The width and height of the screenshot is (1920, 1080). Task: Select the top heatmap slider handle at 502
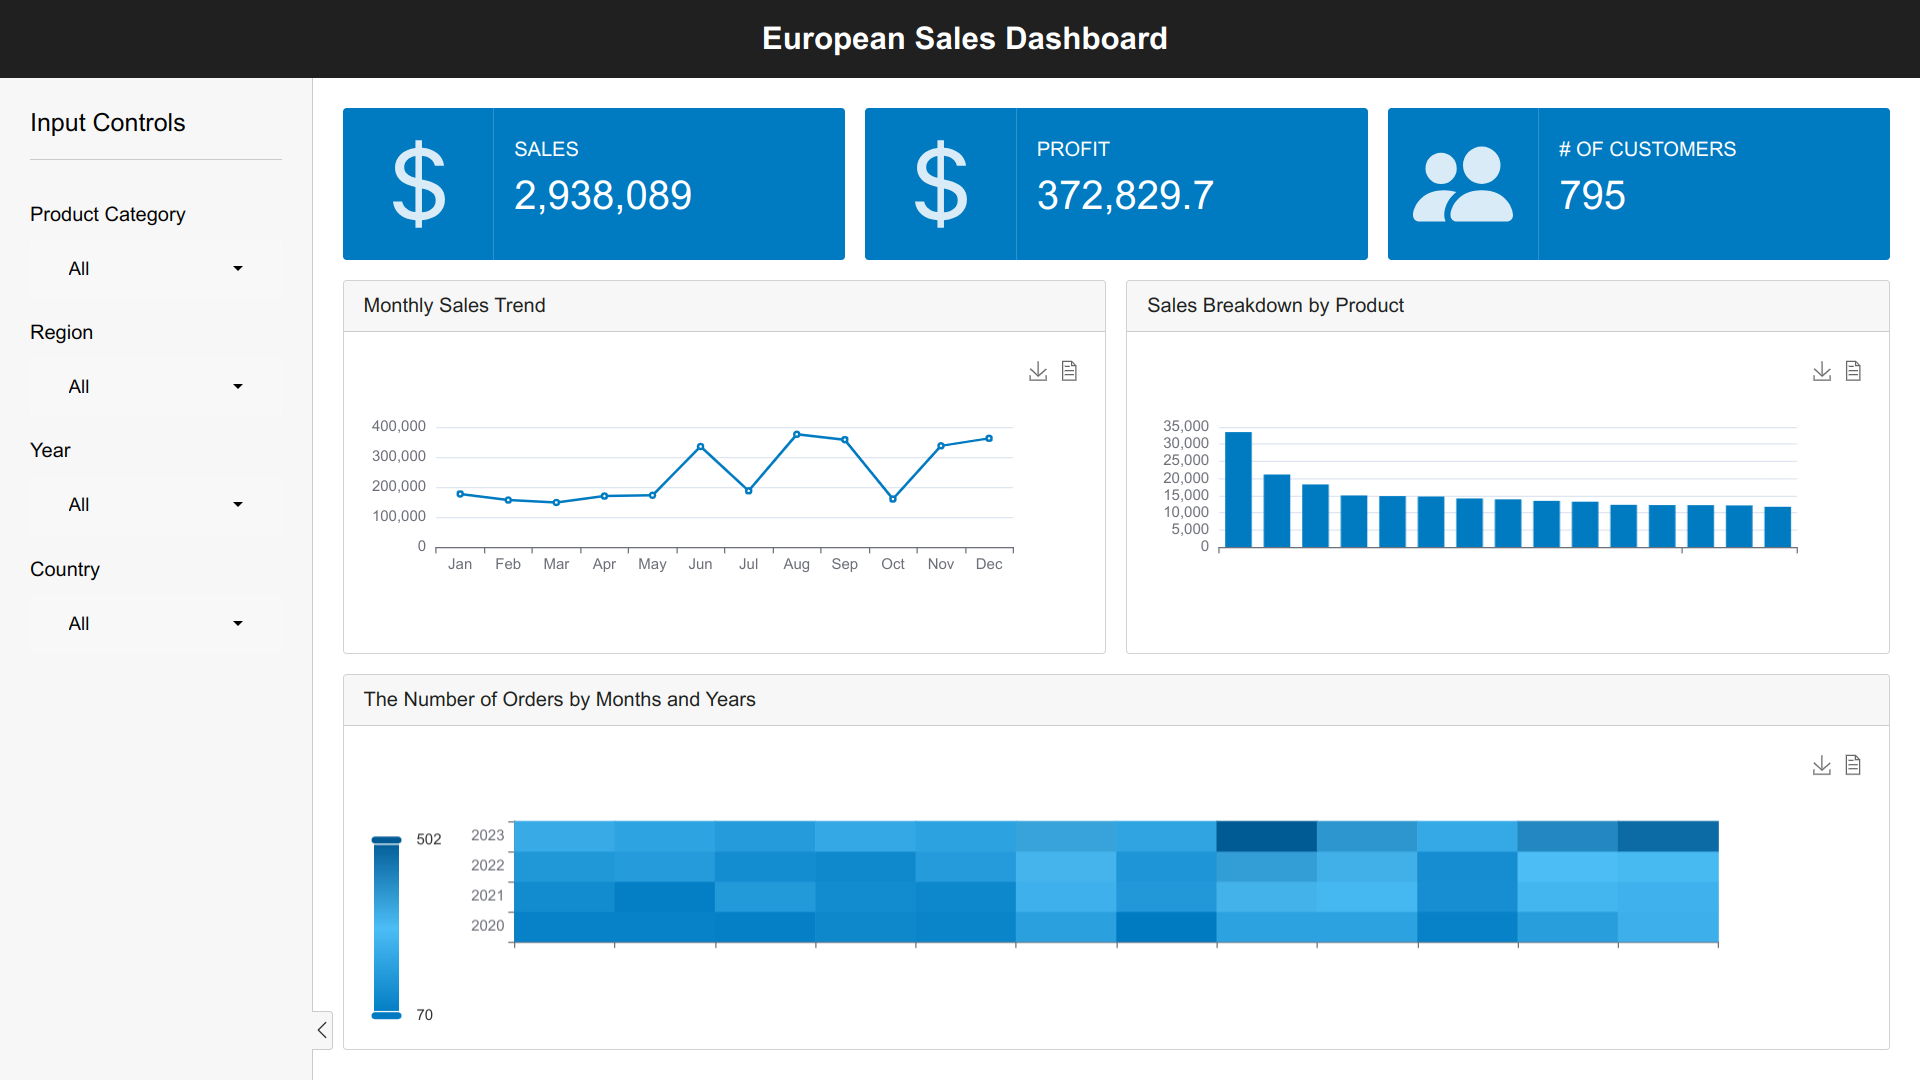pos(386,840)
